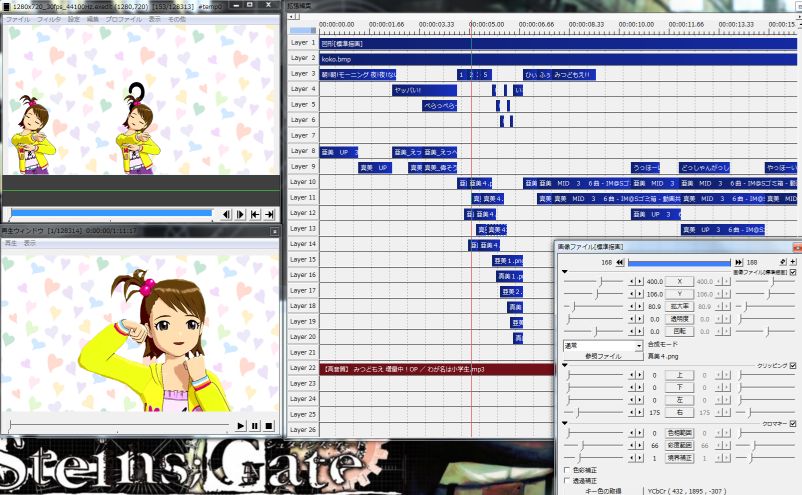Click left 彩度範囲 slider in chroma key
Viewport: 802px width, 495px height.
pos(594,445)
